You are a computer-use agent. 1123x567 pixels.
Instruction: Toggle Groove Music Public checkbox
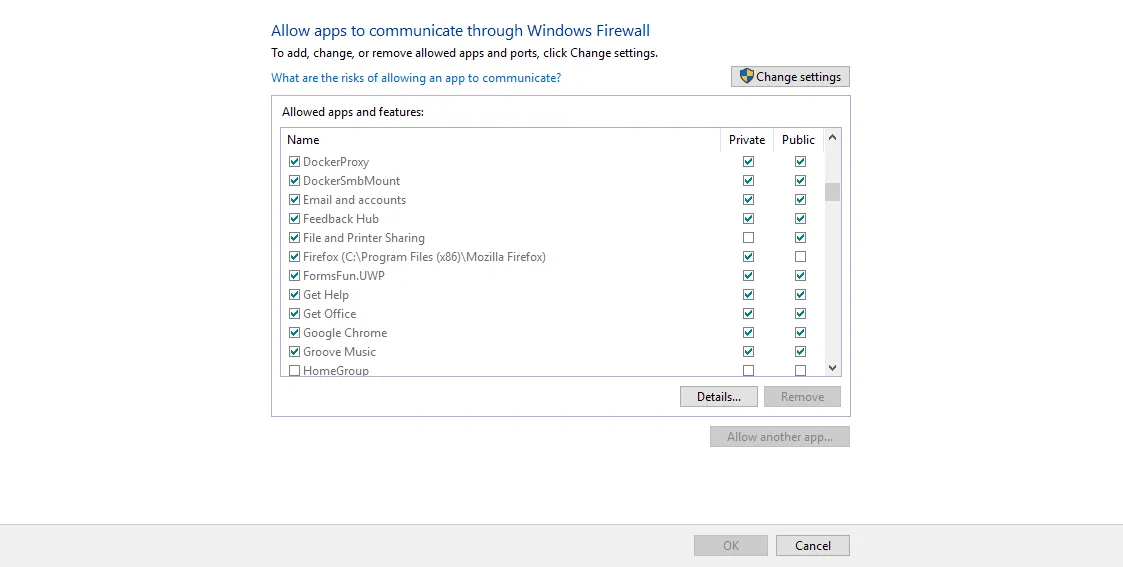tap(801, 352)
